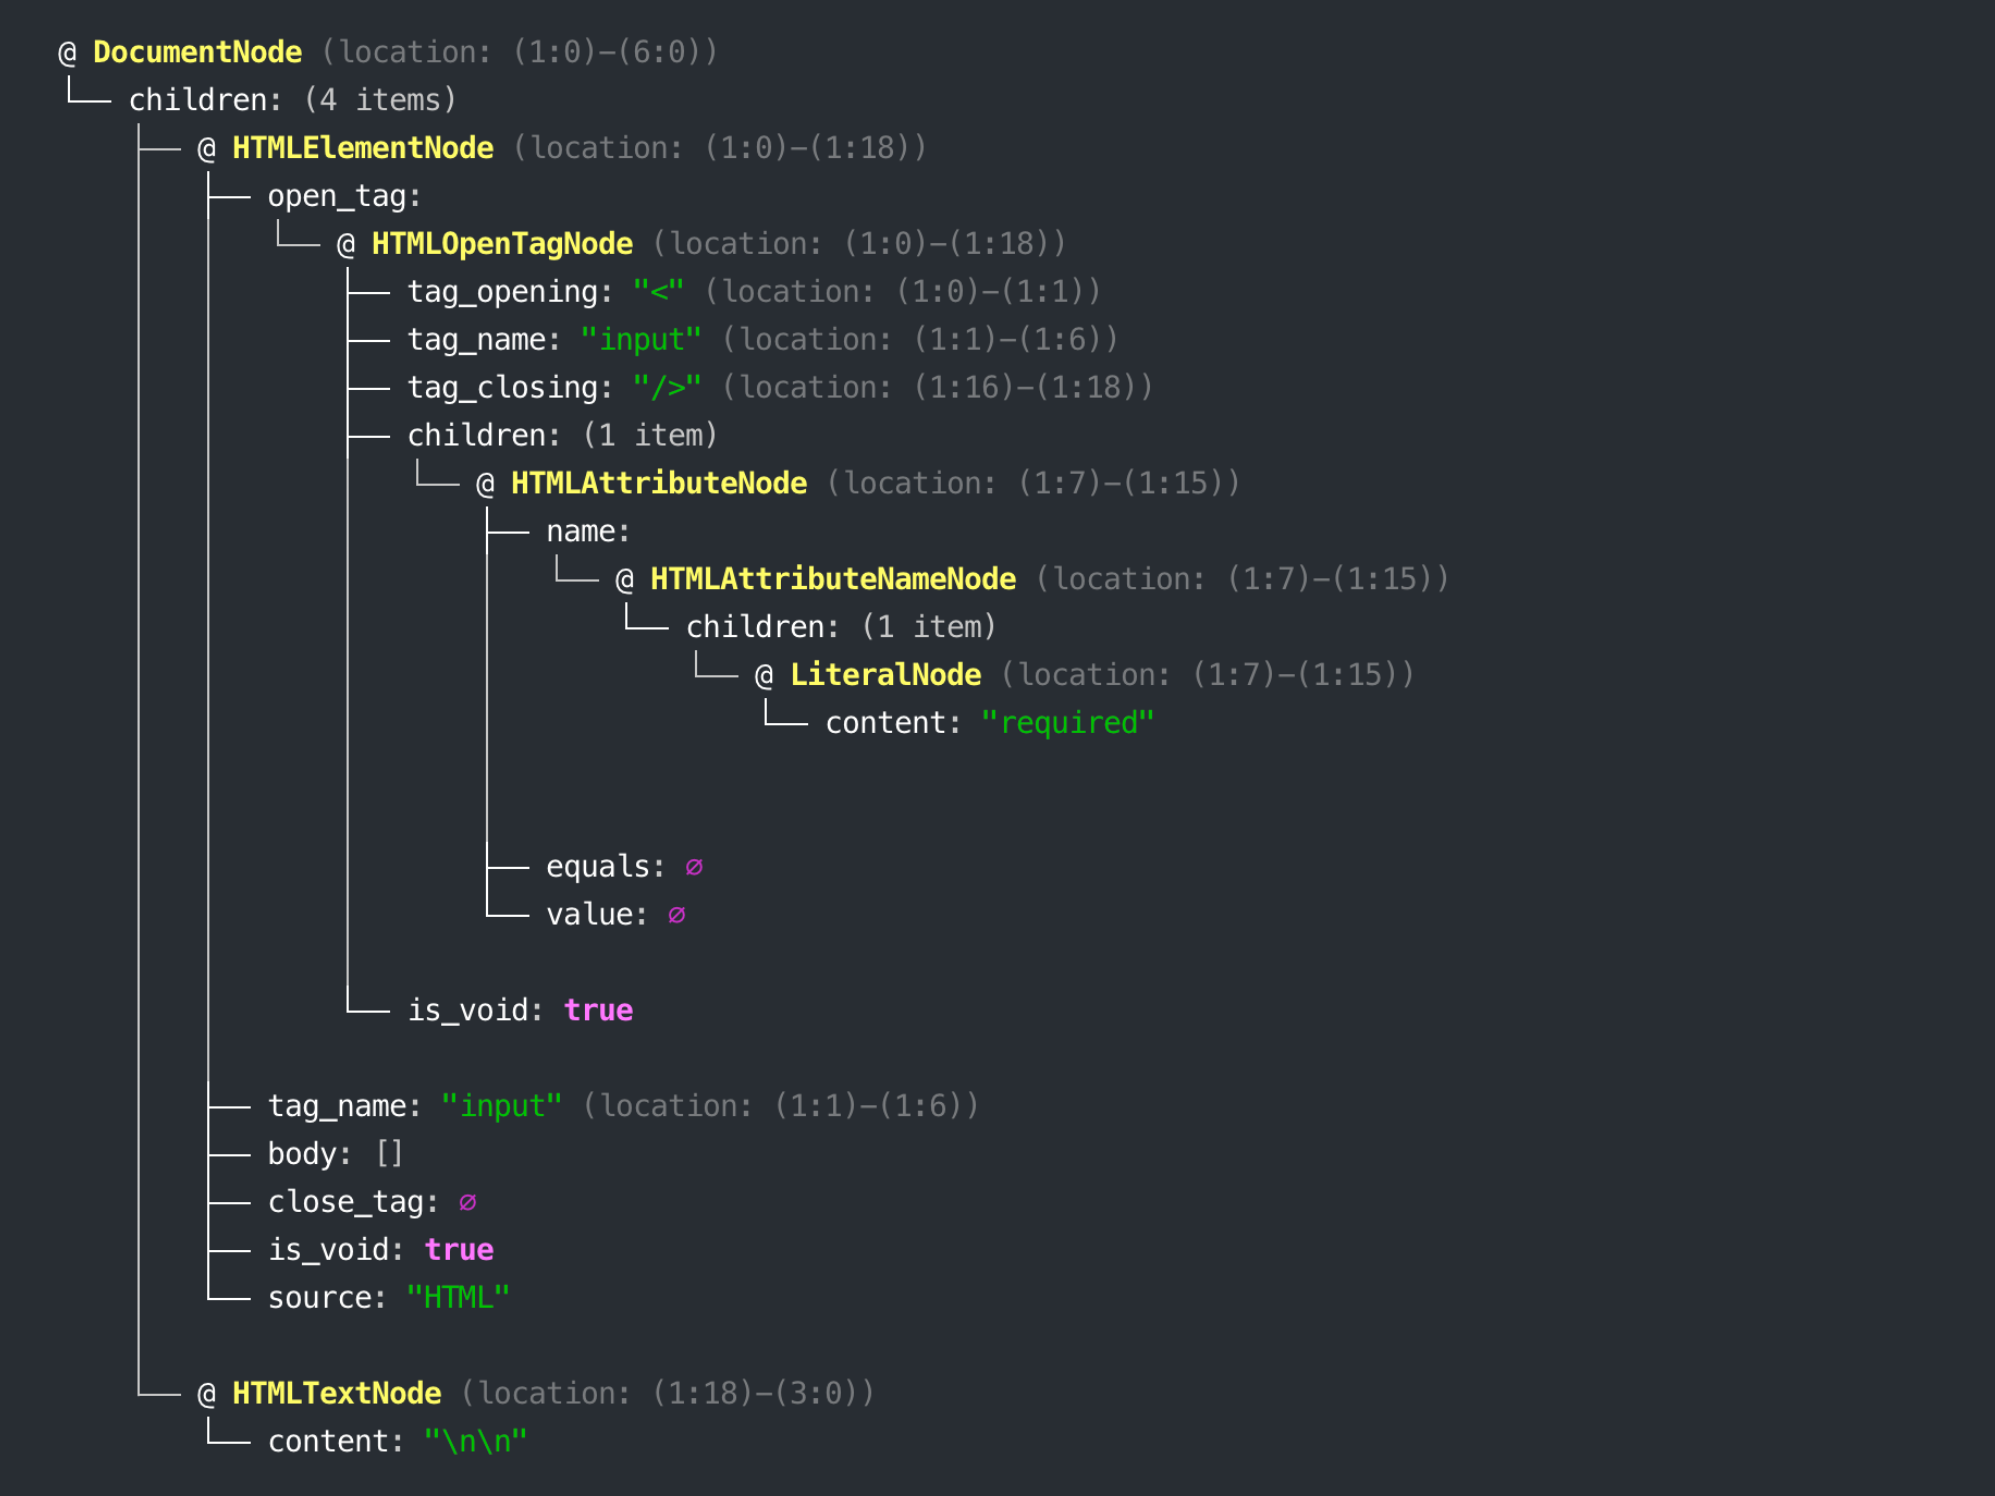The width and height of the screenshot is (1995, 1496).
Task: Collapse the open_tag branch
Action: (344, 195)
